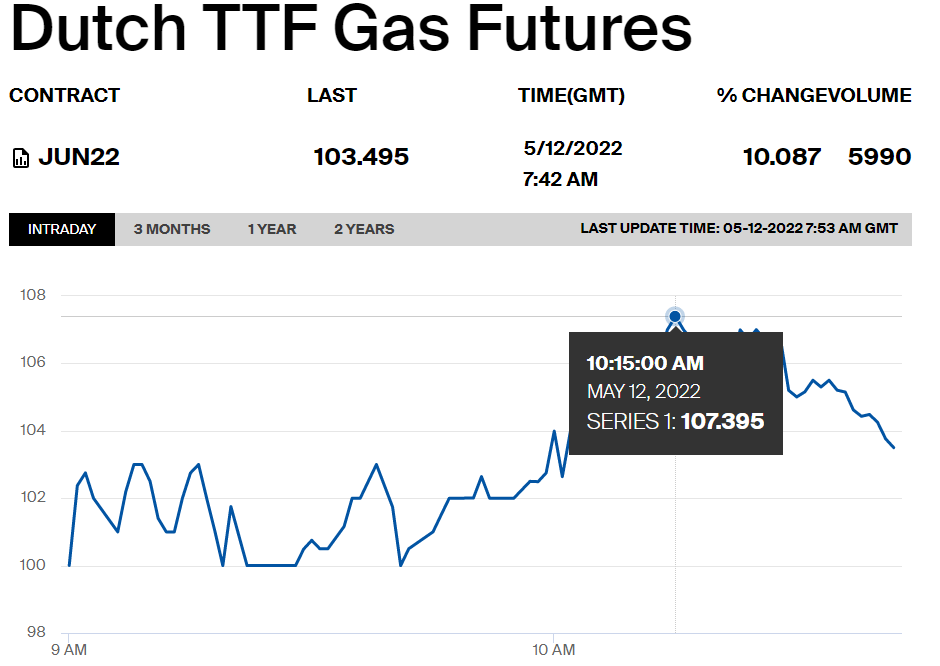Click the 10 AM x-axis label
The height and width of the screenshot is (666, 940).
[x=553, y=650]
